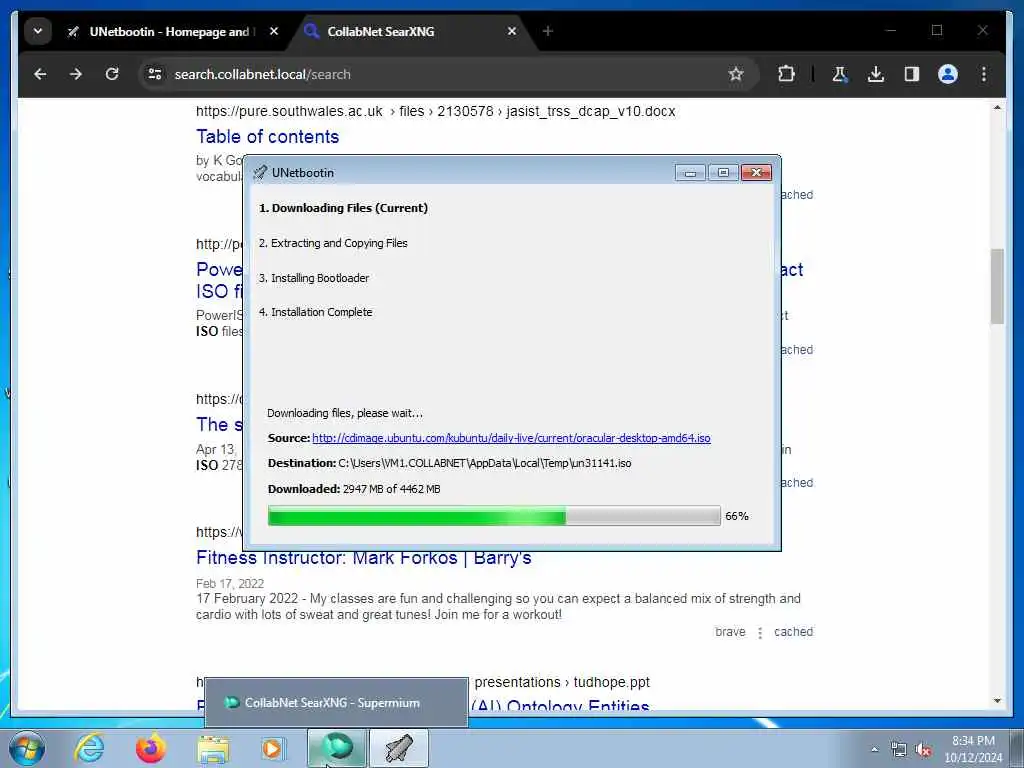Click the UNetbootin taskbar button
This screenshot has width=1024, height=768.
click(x=399, y=748)
